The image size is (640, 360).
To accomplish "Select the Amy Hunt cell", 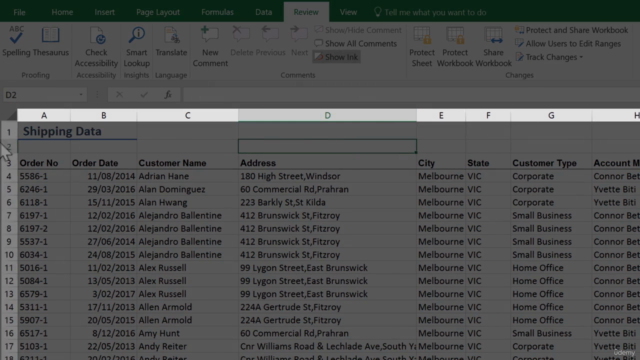I will pyautogui.click(x=187, y=333).
